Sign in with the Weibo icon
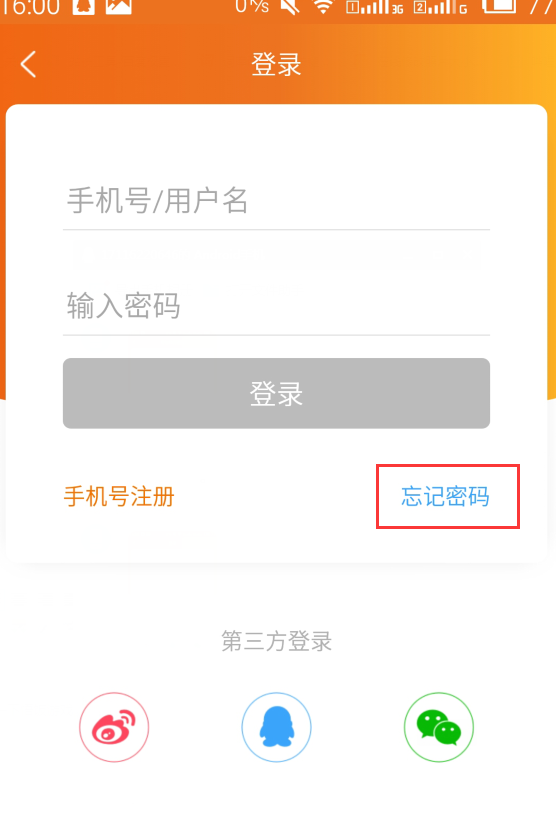556x829 pixels. pos(114,727)
